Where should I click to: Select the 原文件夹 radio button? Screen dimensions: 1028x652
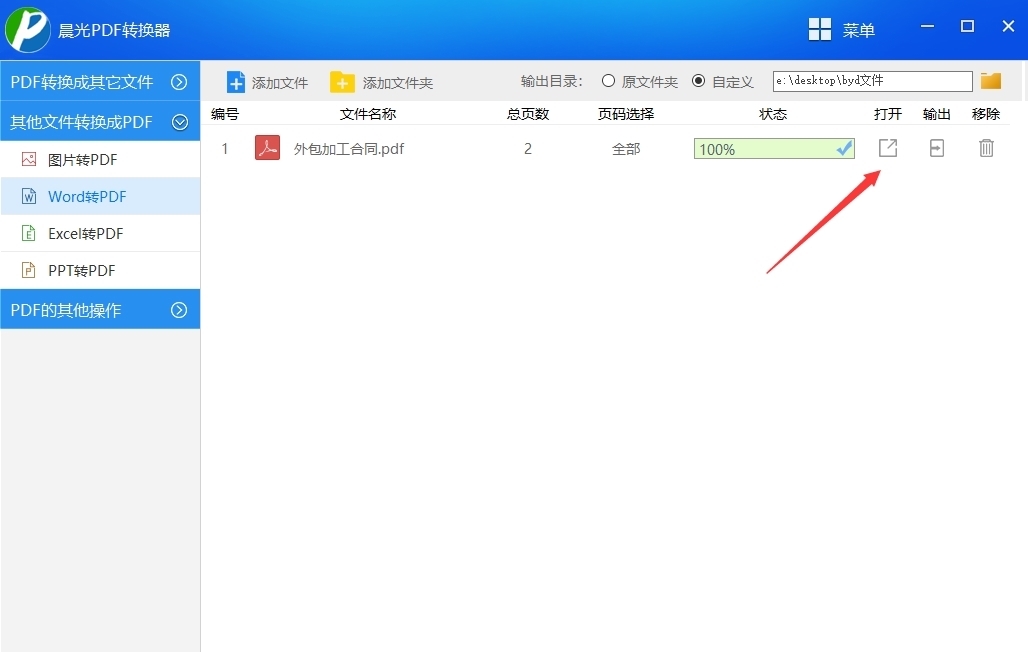(x=608, y=81)
